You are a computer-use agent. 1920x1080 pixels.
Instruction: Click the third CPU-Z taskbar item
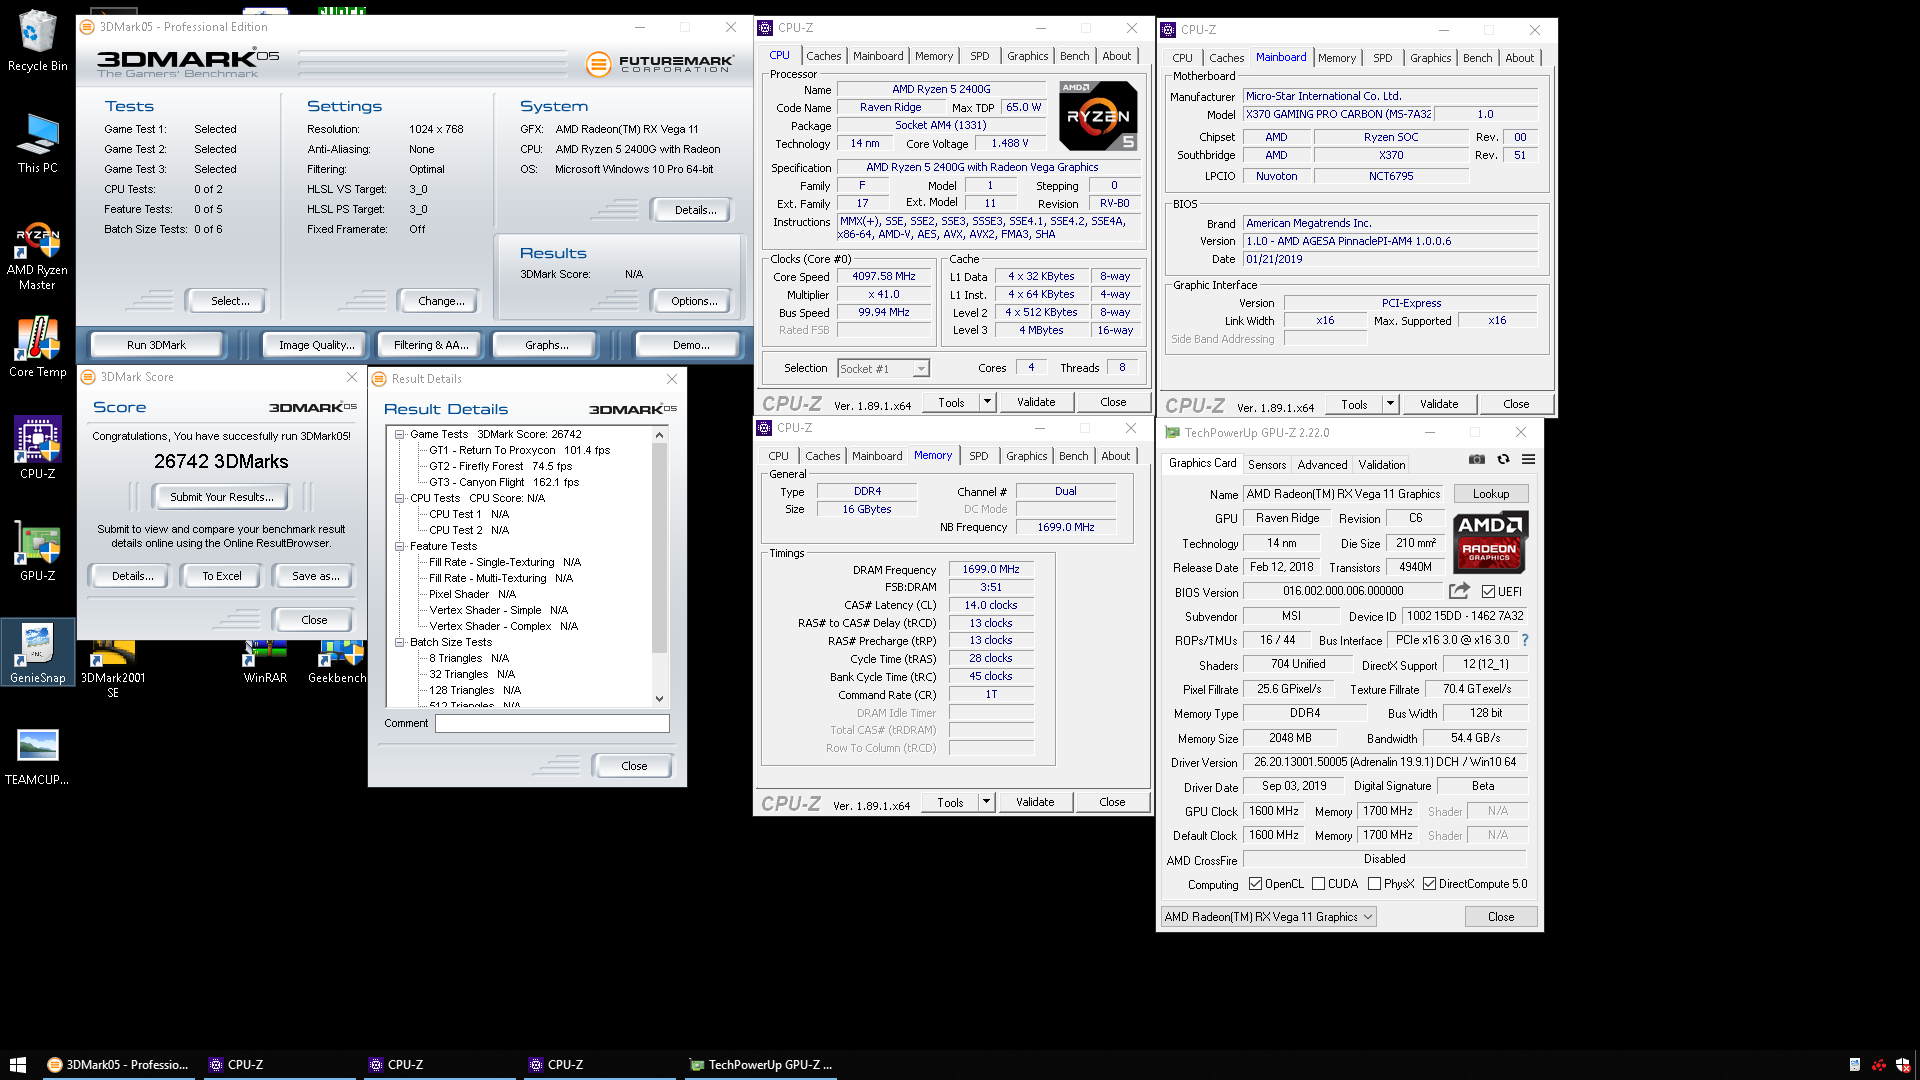[600, 1065]
